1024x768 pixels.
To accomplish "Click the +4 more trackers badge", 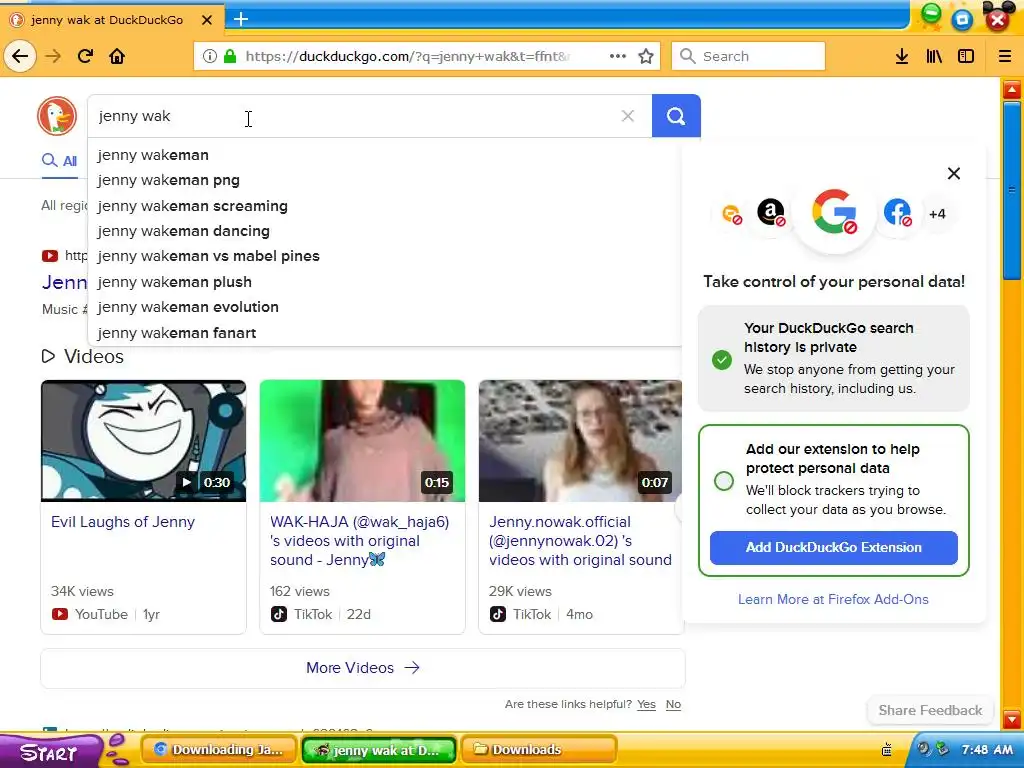I will click(937, 214).
